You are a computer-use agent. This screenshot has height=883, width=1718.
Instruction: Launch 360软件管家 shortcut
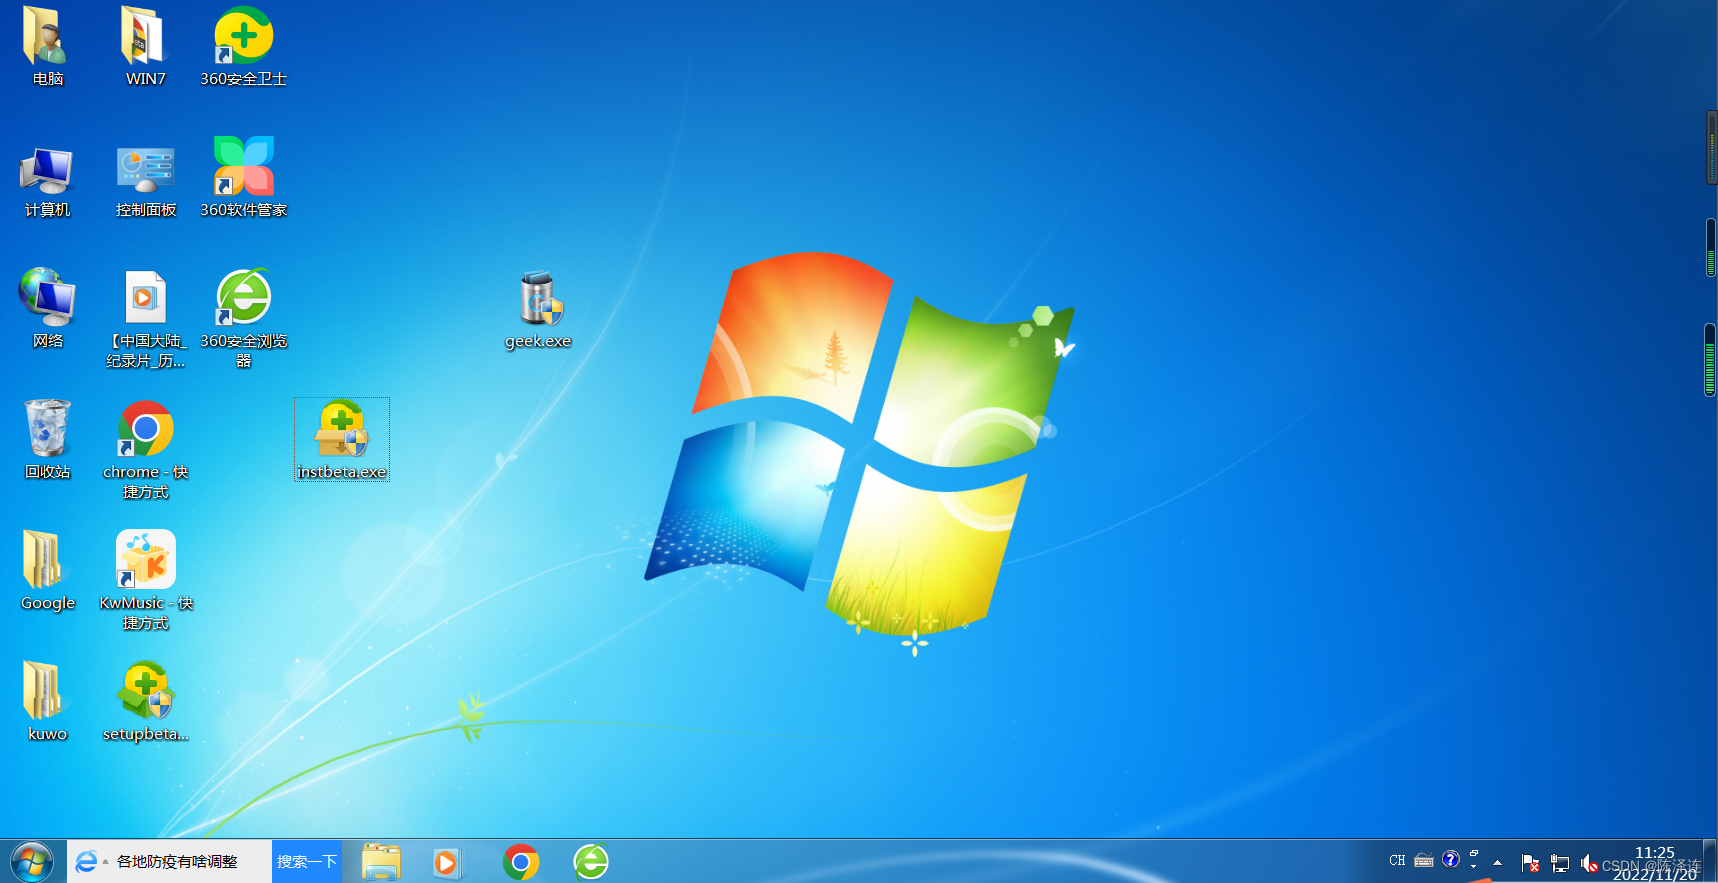pyautogui.click(x=243, y=178)
